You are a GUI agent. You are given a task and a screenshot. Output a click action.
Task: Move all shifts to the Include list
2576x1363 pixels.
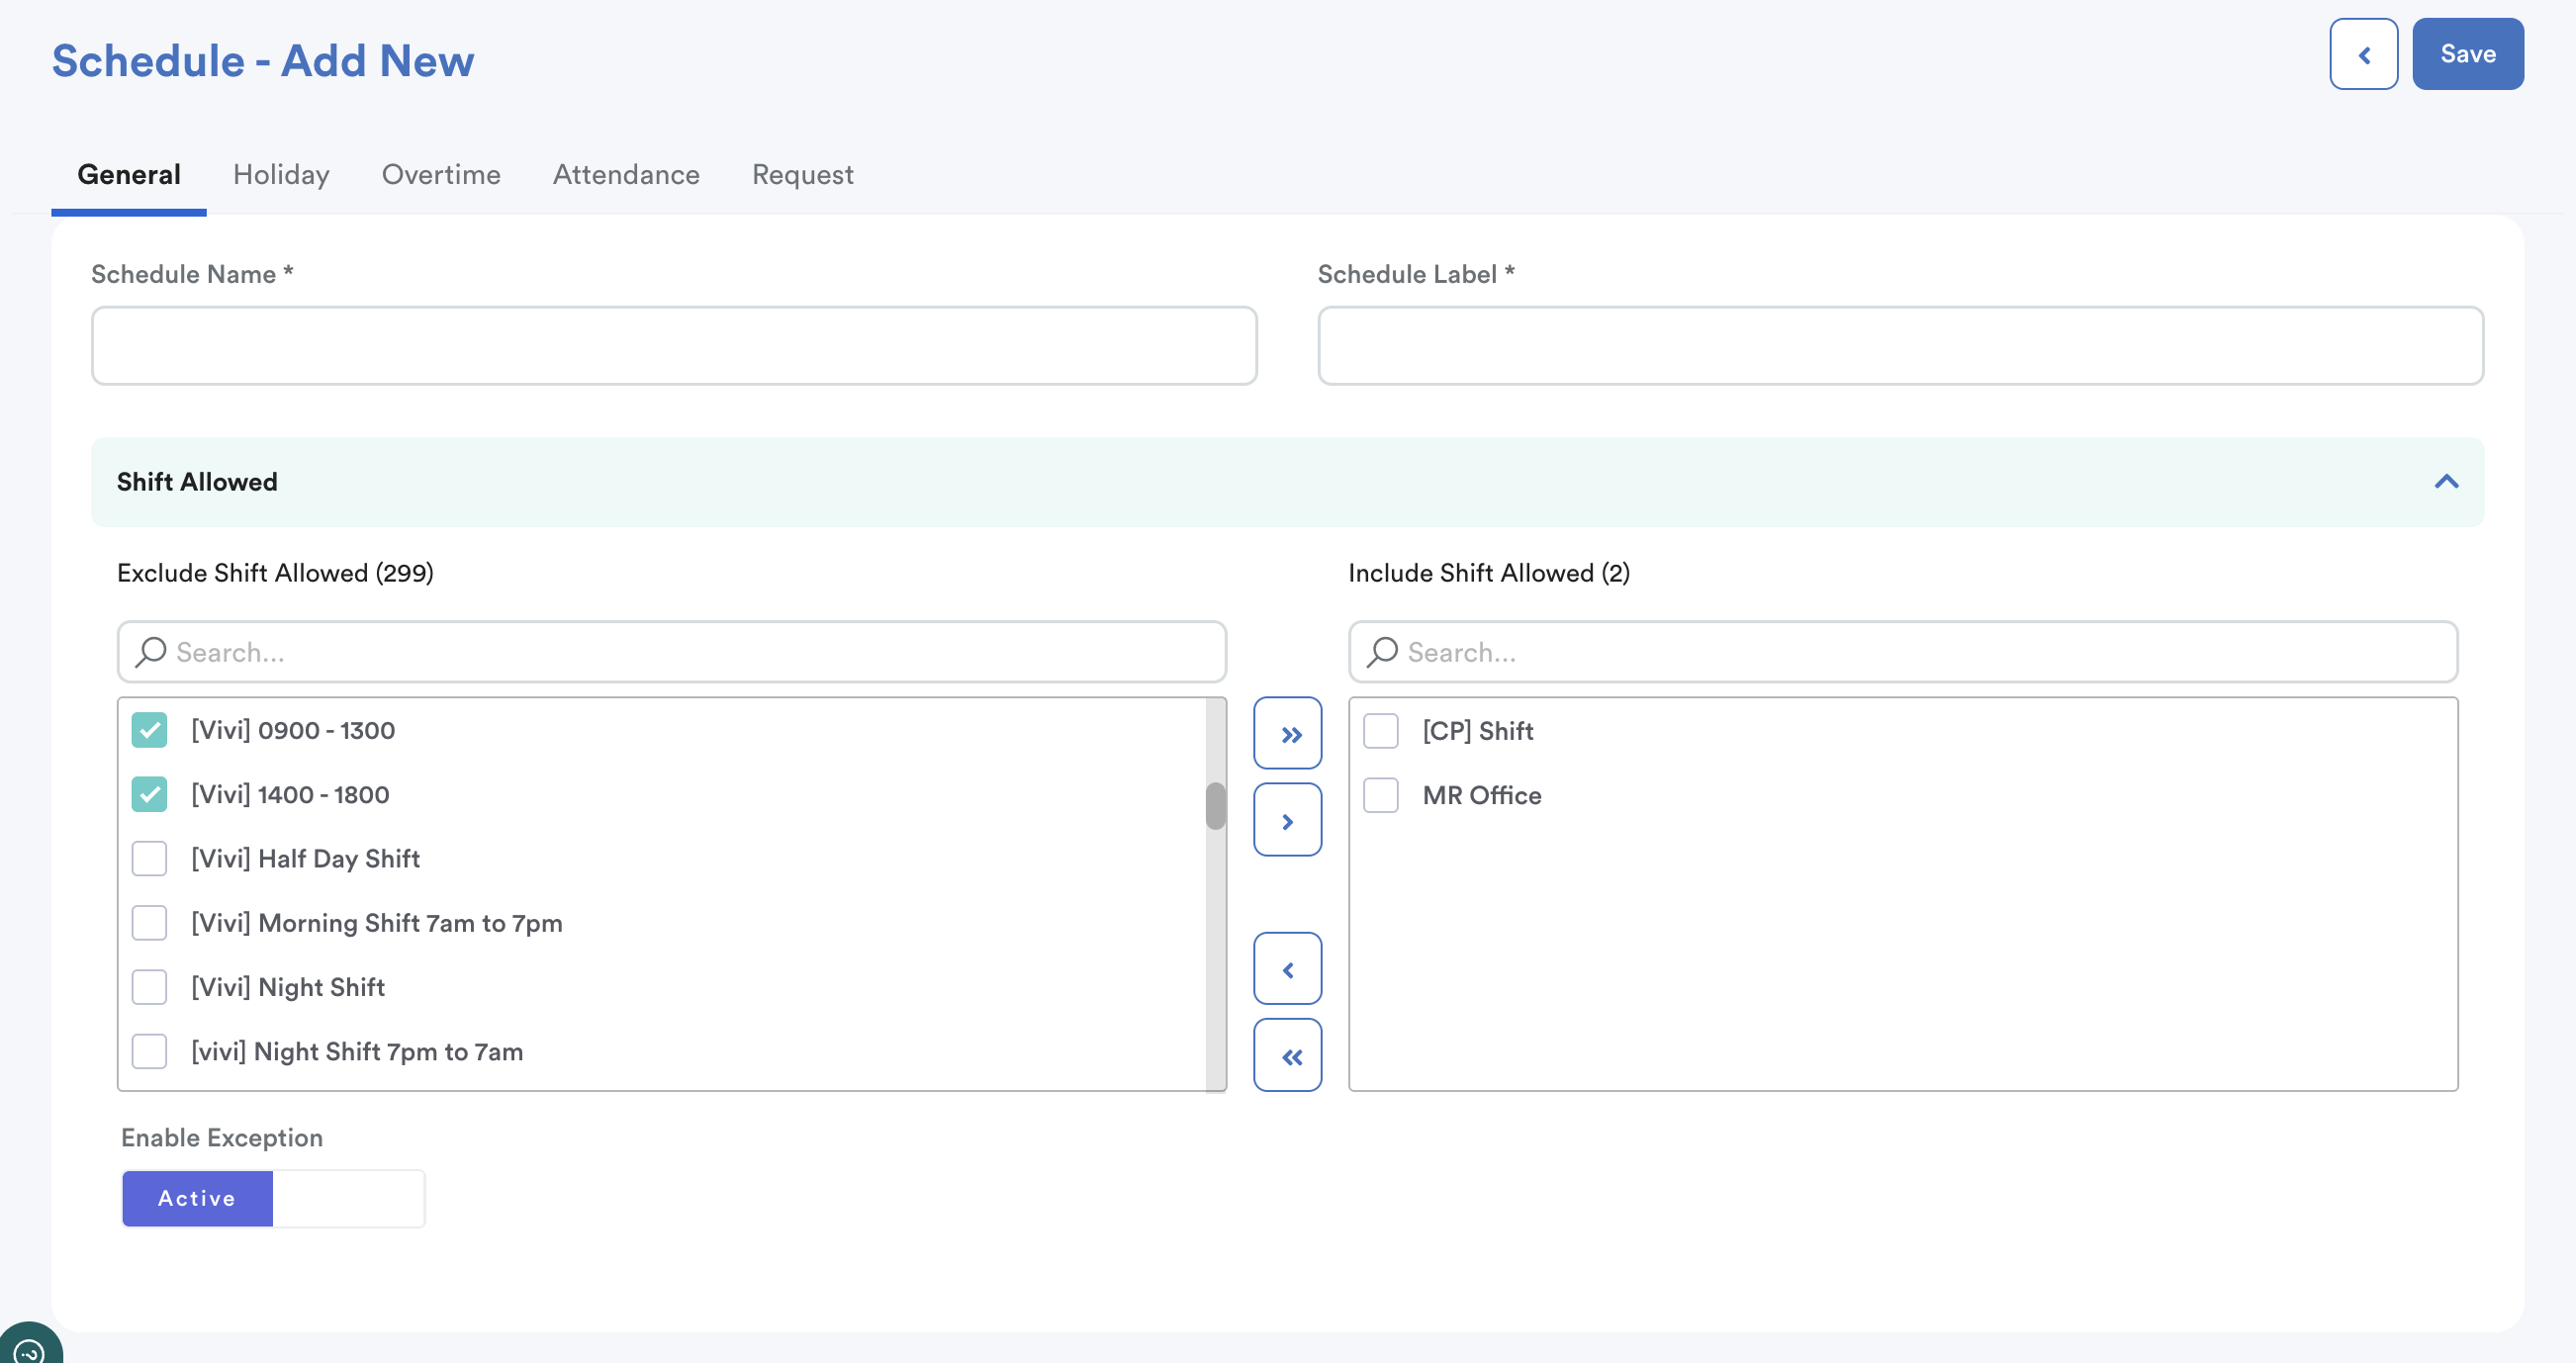pos(1287,734)
